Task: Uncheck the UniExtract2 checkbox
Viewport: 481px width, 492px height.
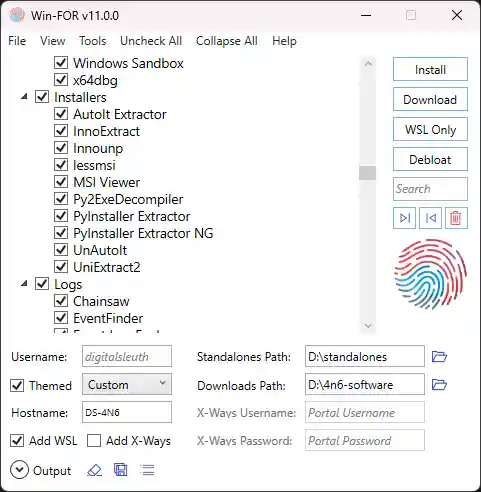Action: tap(61, 267)
